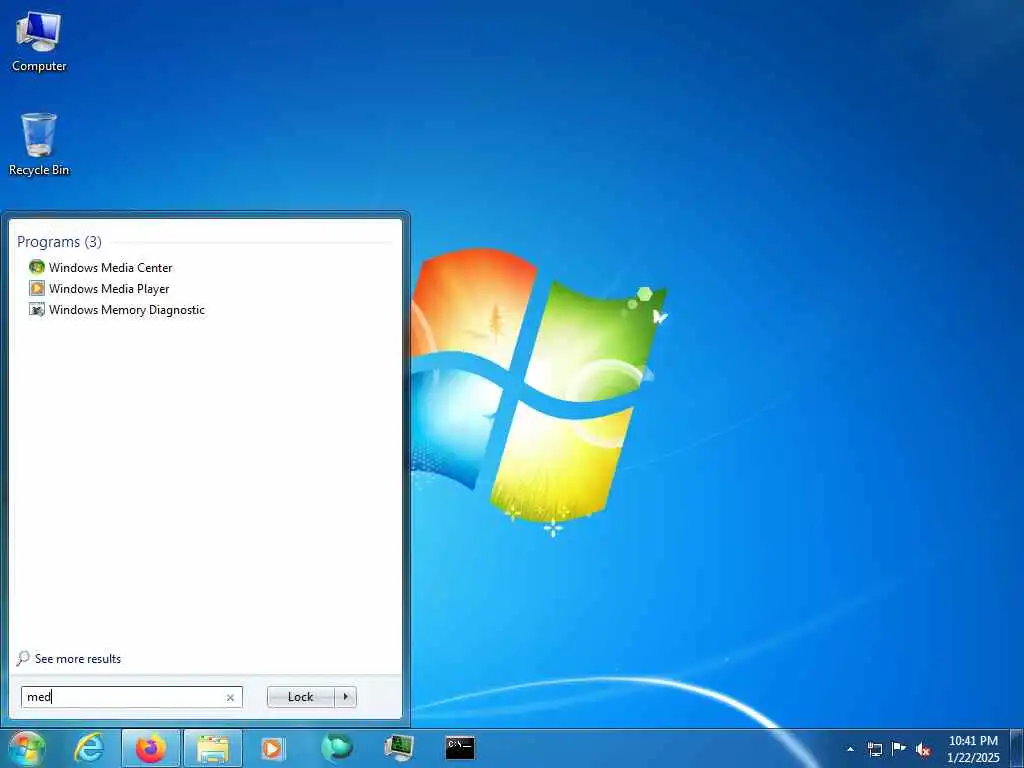Launch Windows Media Player from search results
1024x768 pixels.
[109, 289]
